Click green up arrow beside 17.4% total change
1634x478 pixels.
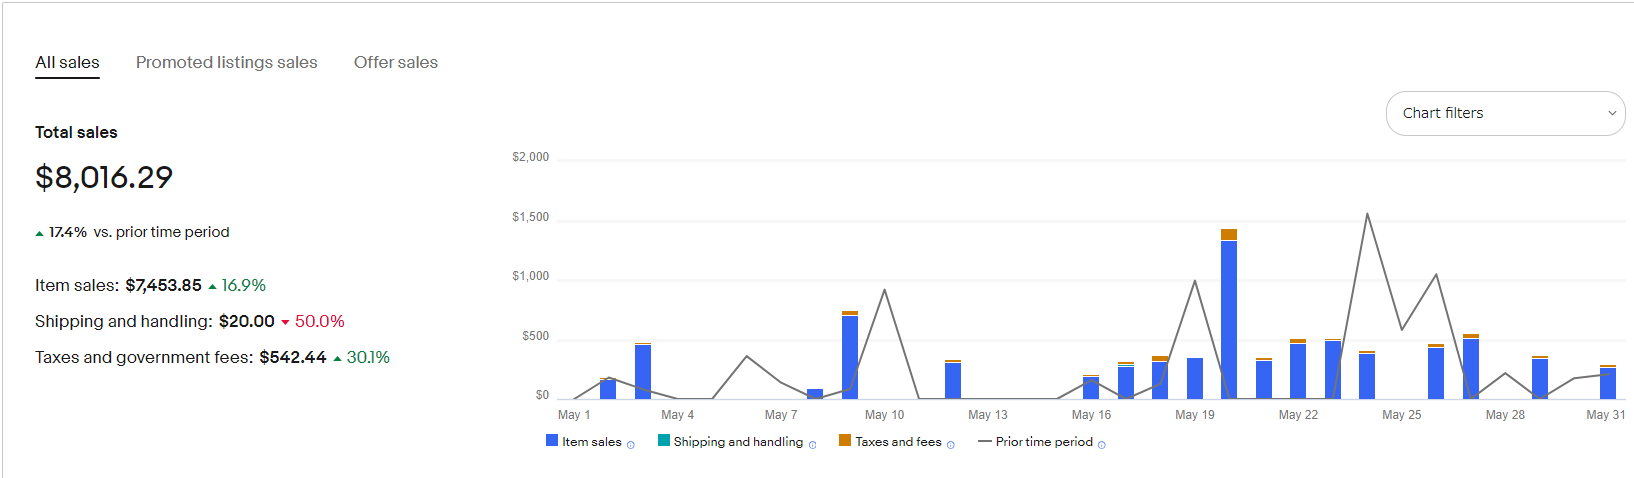[40, 233]
